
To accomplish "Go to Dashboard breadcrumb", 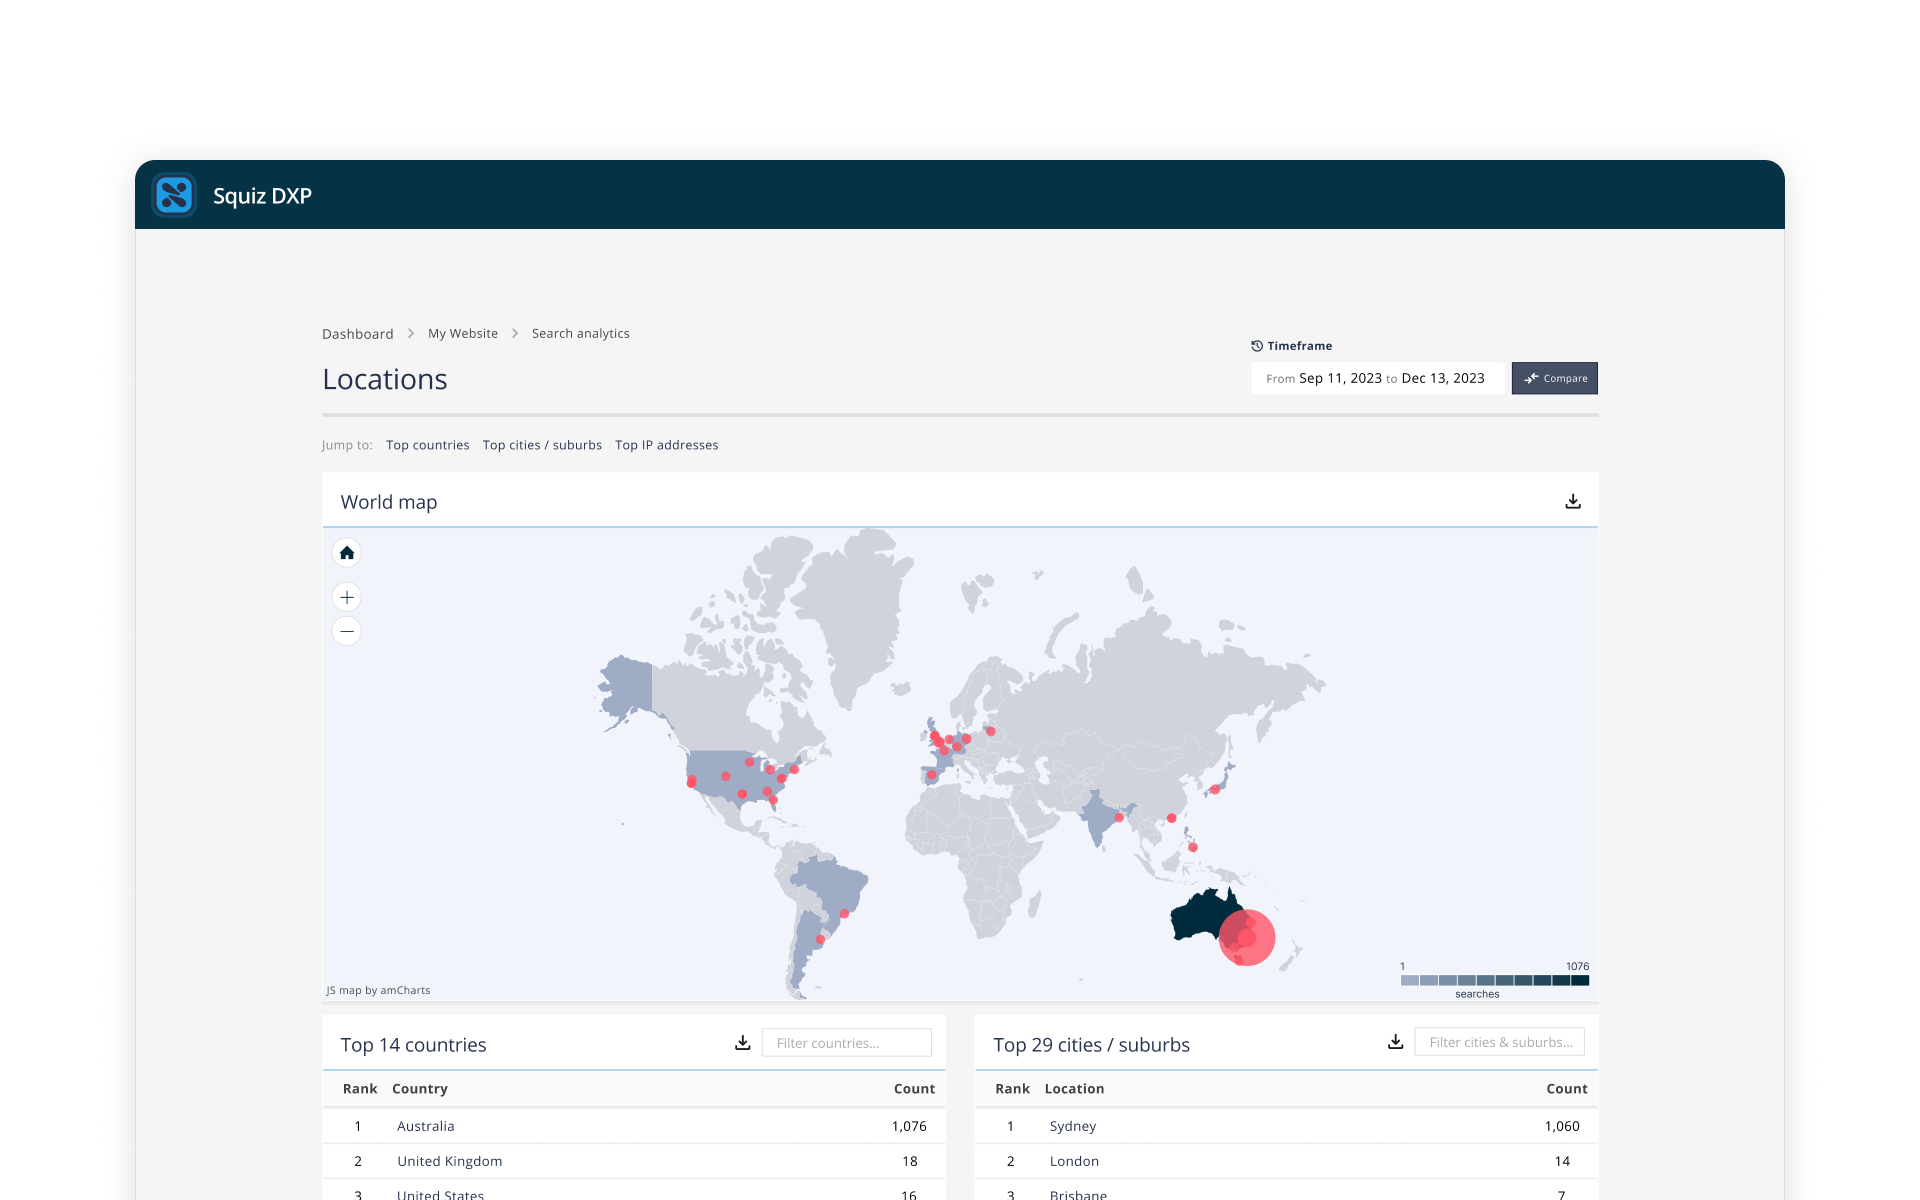I will [358, 334].
